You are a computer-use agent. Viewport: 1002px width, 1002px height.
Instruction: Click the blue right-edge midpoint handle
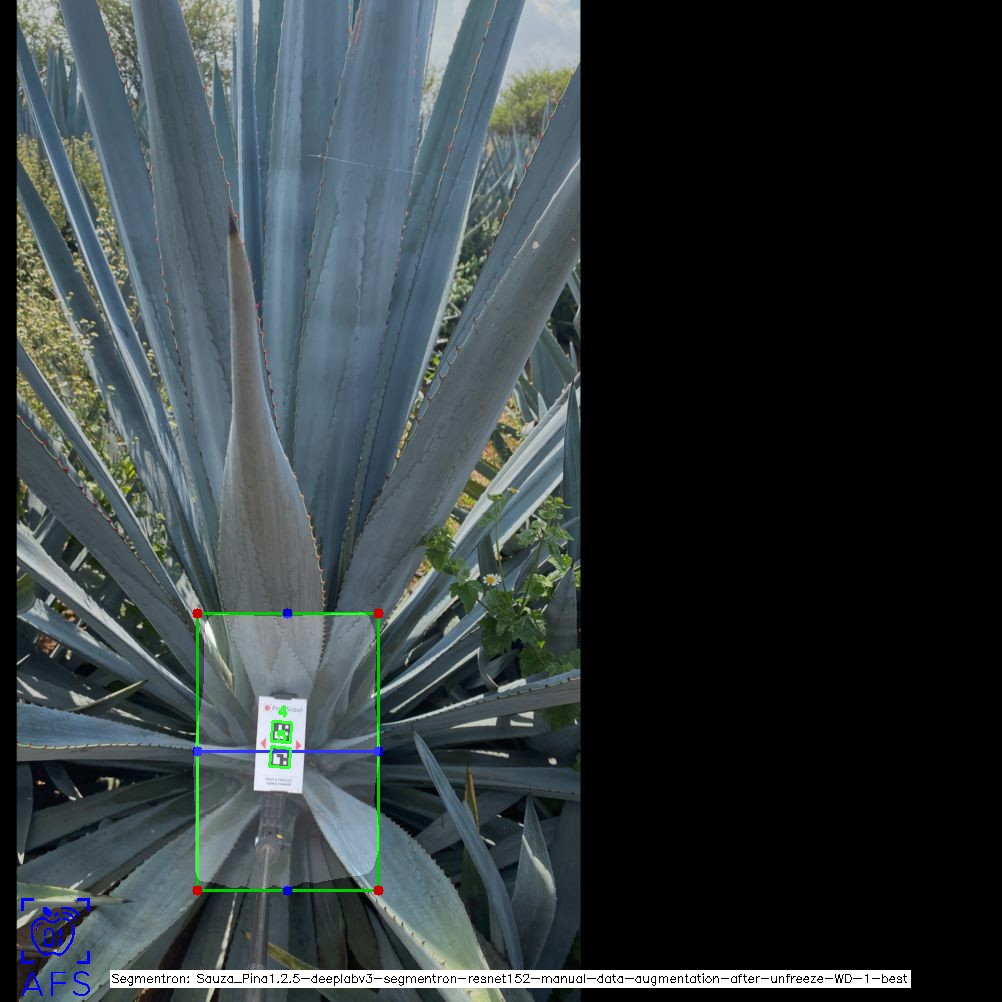[378, 752]
